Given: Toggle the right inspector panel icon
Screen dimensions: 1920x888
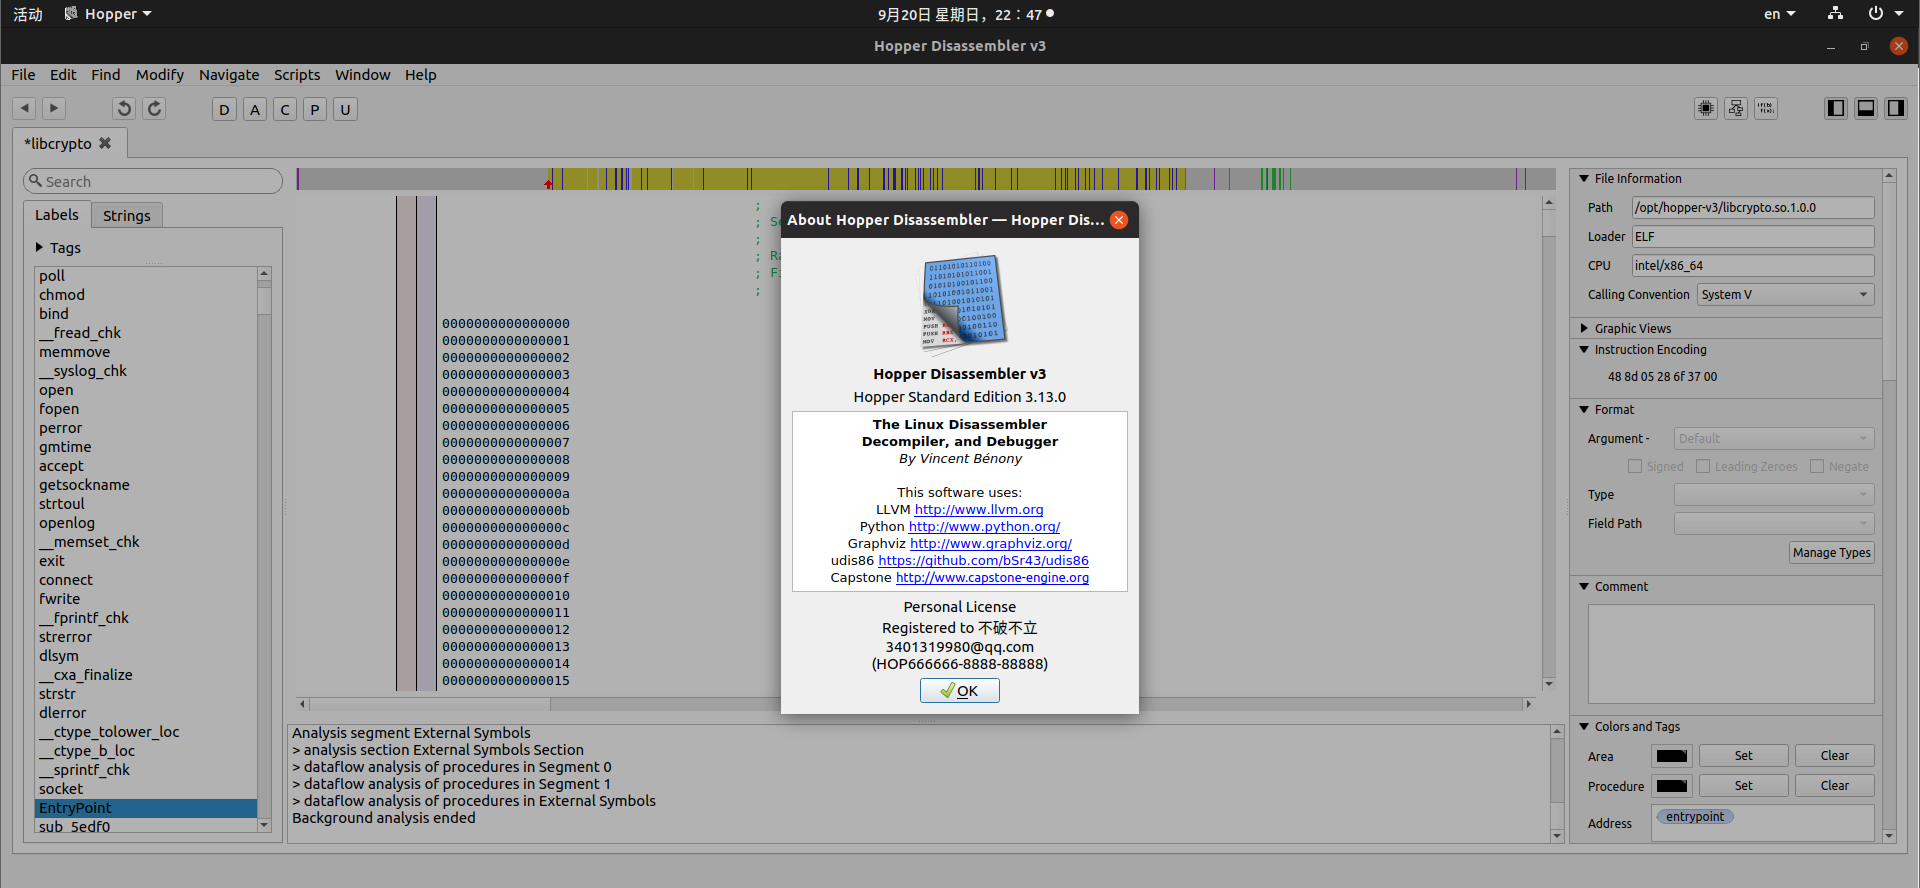Looking at the screenshot, I should 1896,108.
